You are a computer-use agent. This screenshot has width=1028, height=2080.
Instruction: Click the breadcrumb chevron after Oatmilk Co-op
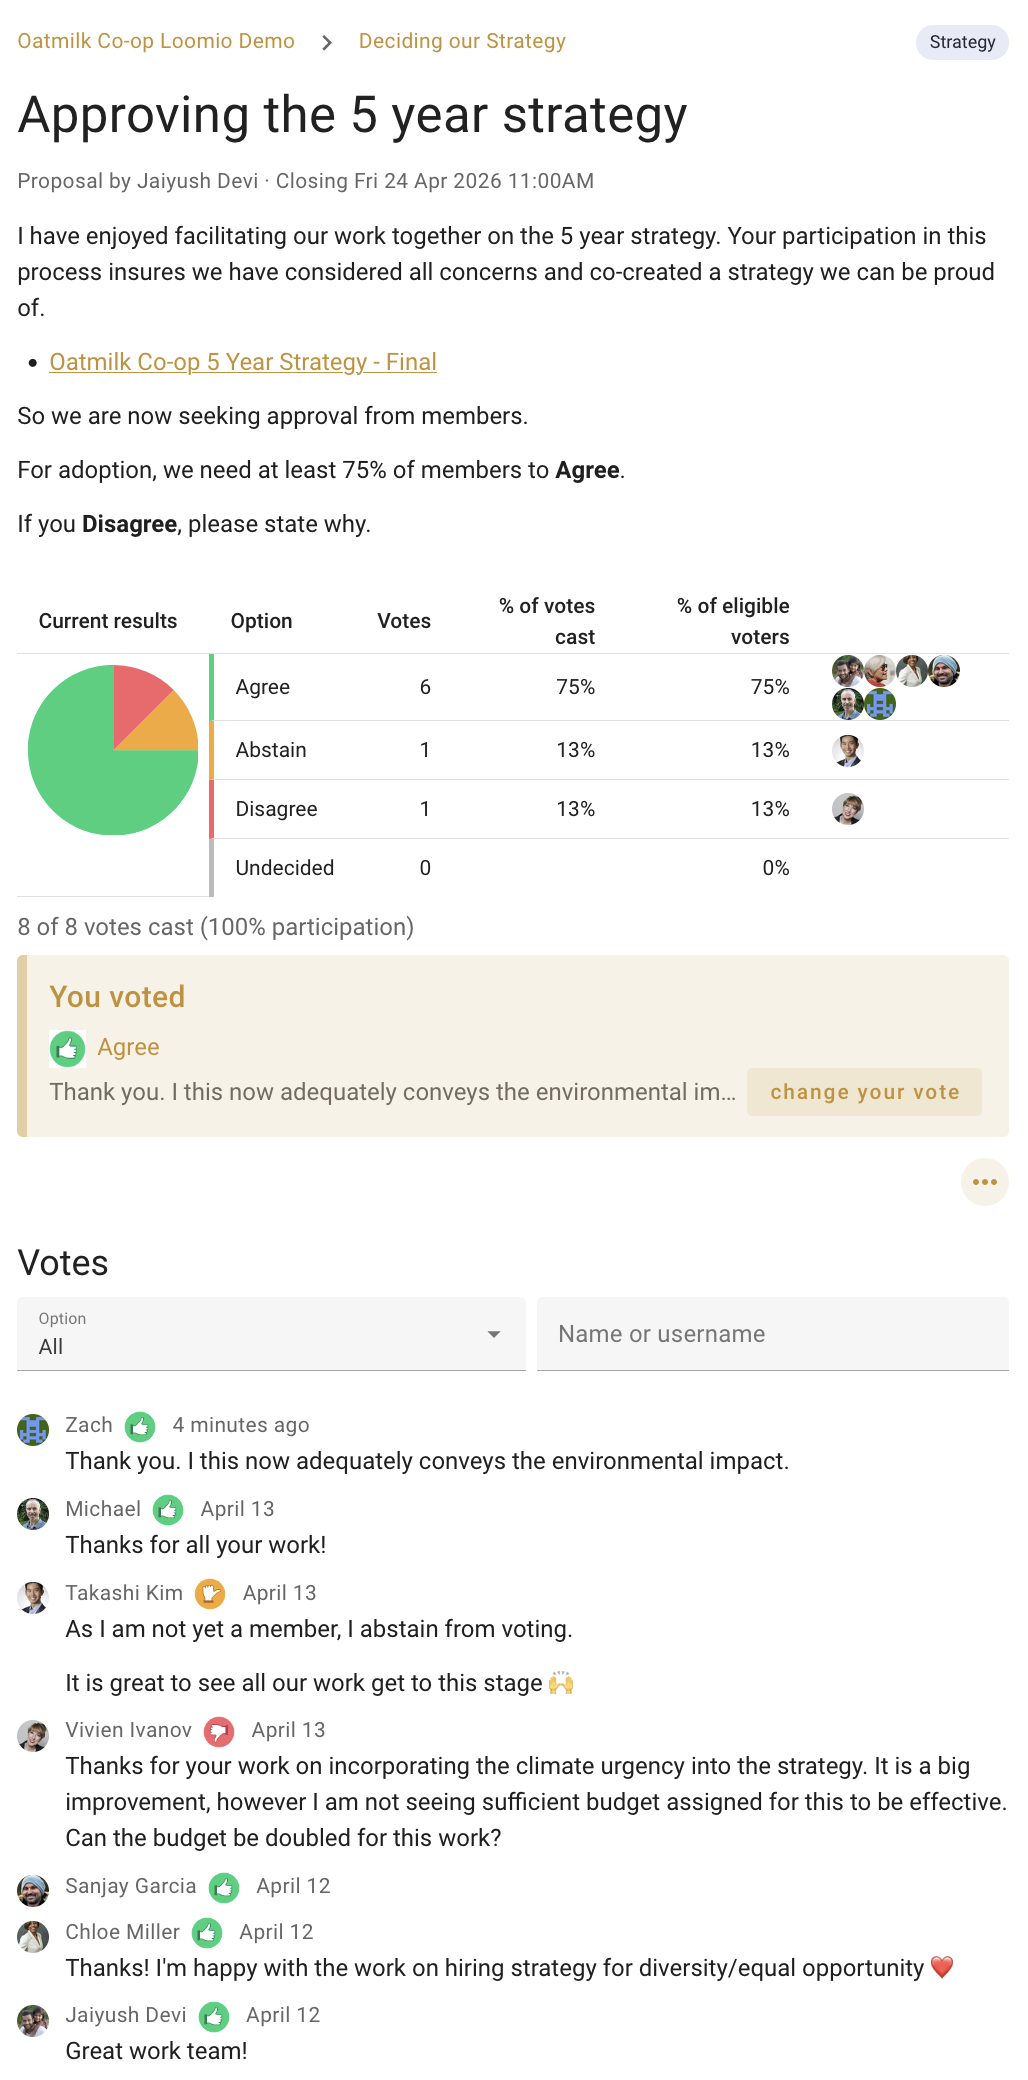(x=327, y=42)
